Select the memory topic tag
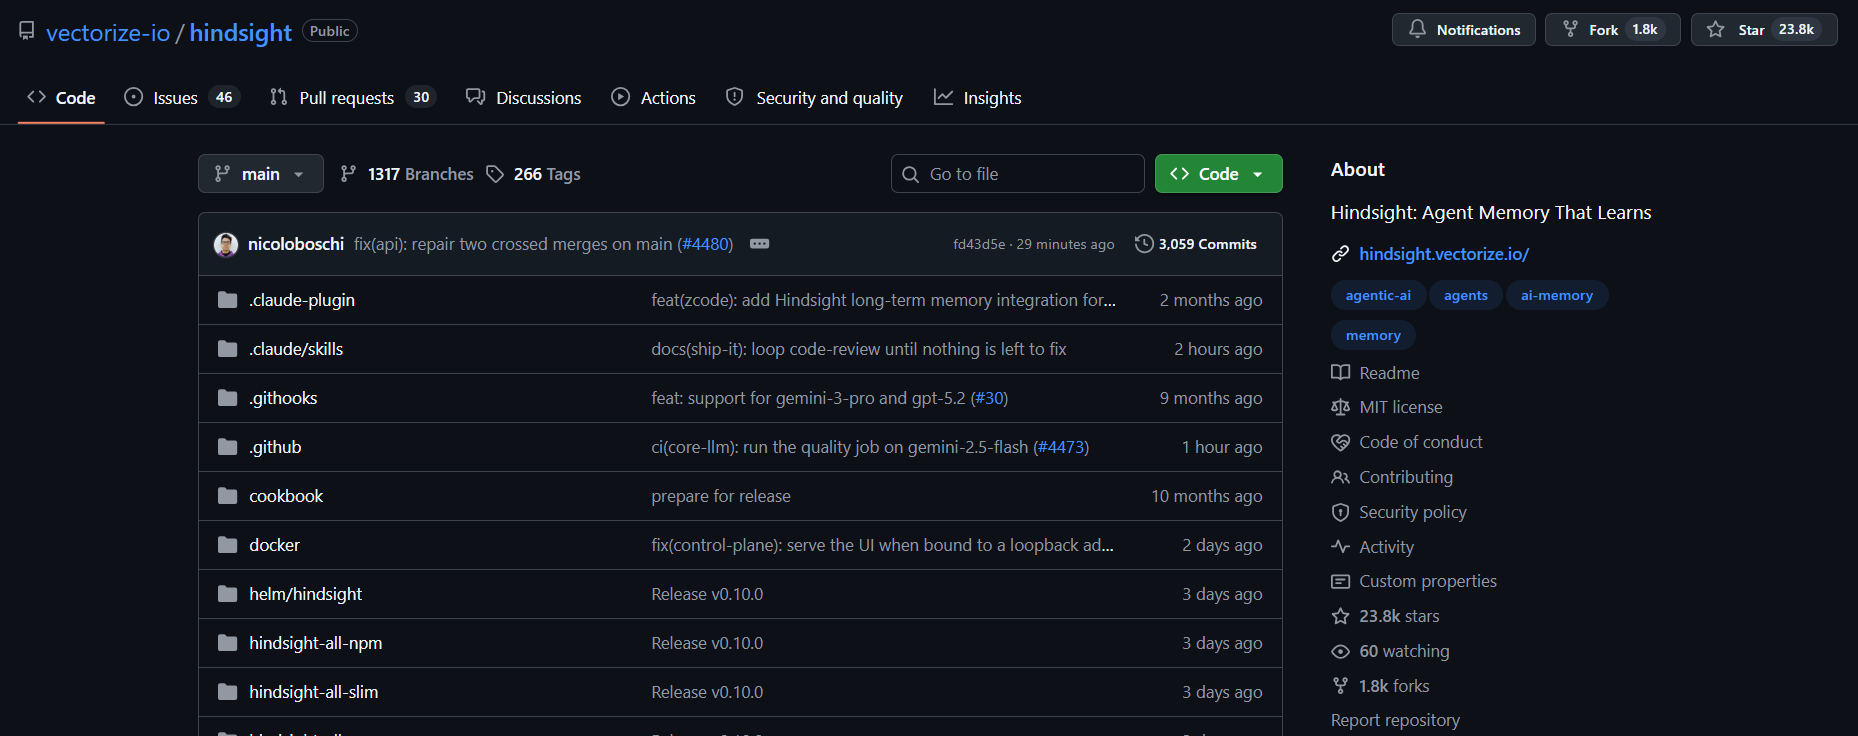This screenshot has width=1858, height=736. (1373, 335)
